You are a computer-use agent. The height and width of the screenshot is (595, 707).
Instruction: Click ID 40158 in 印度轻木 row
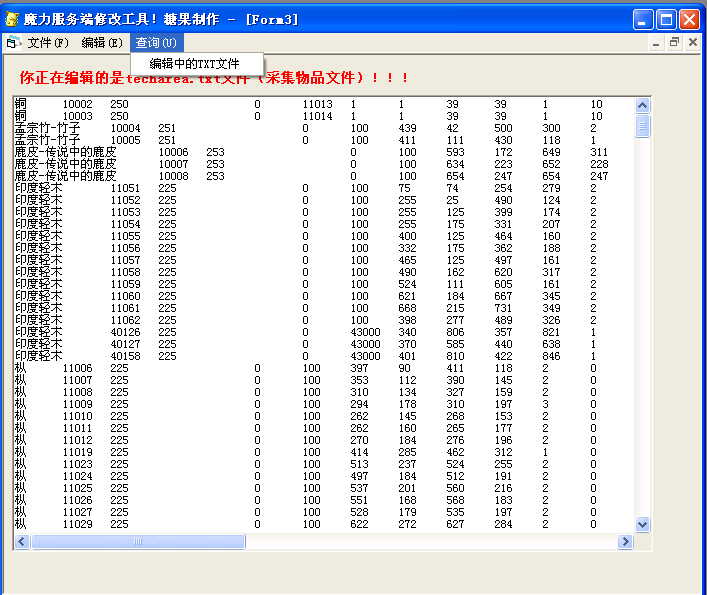125,357
